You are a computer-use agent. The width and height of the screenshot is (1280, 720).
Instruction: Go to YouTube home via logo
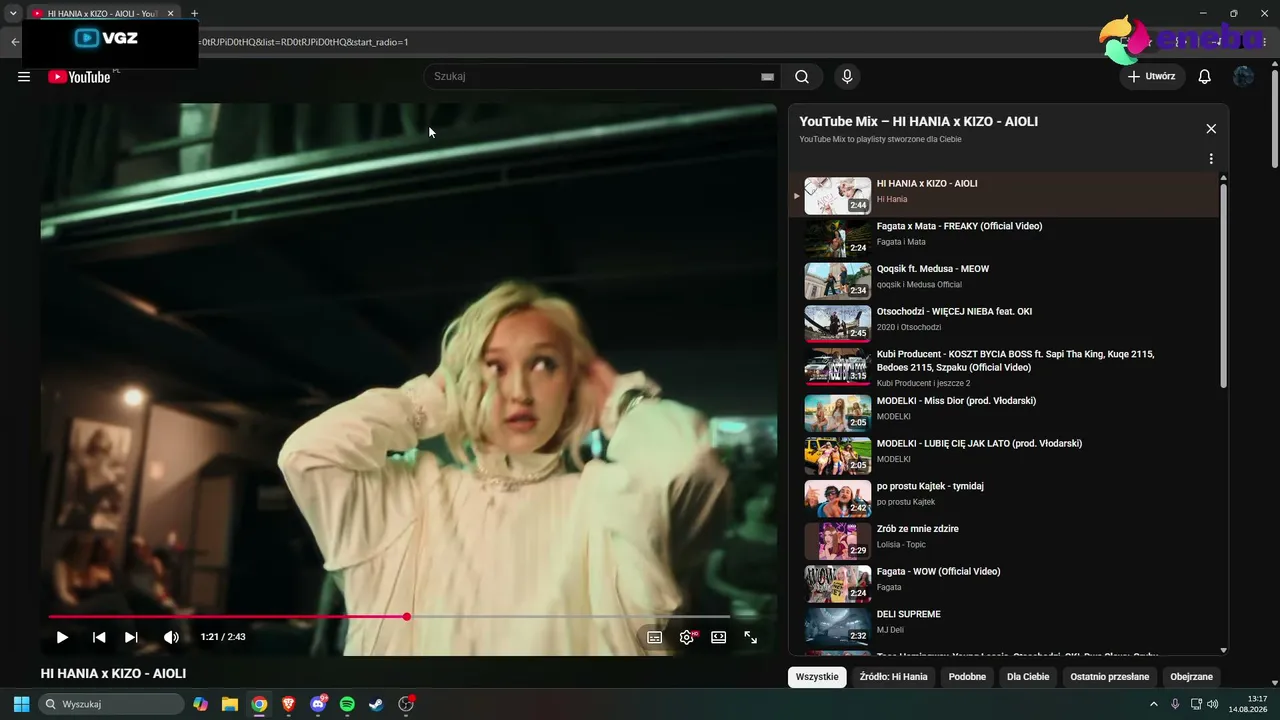(79, 77)
